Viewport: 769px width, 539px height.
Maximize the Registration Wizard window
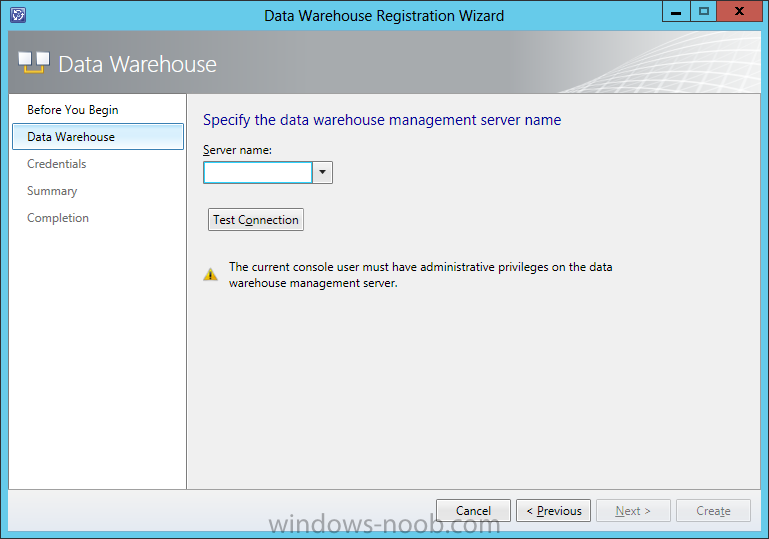[x=704, y=11]
